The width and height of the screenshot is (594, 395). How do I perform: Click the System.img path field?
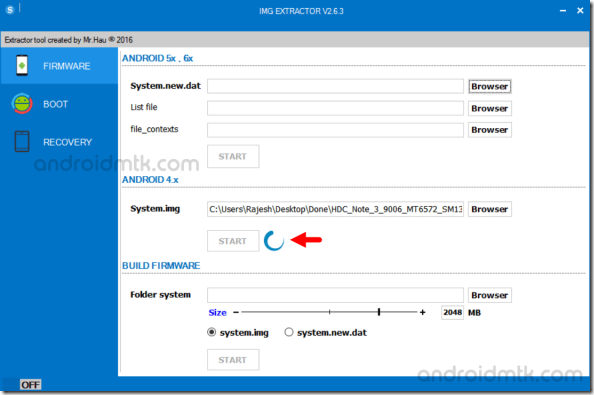click(335, 209)
